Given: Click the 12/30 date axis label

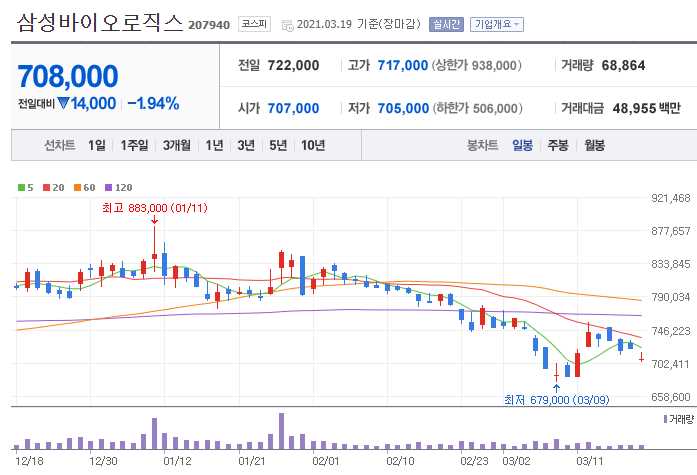Looking at the screenshot, I should [103, 461].
